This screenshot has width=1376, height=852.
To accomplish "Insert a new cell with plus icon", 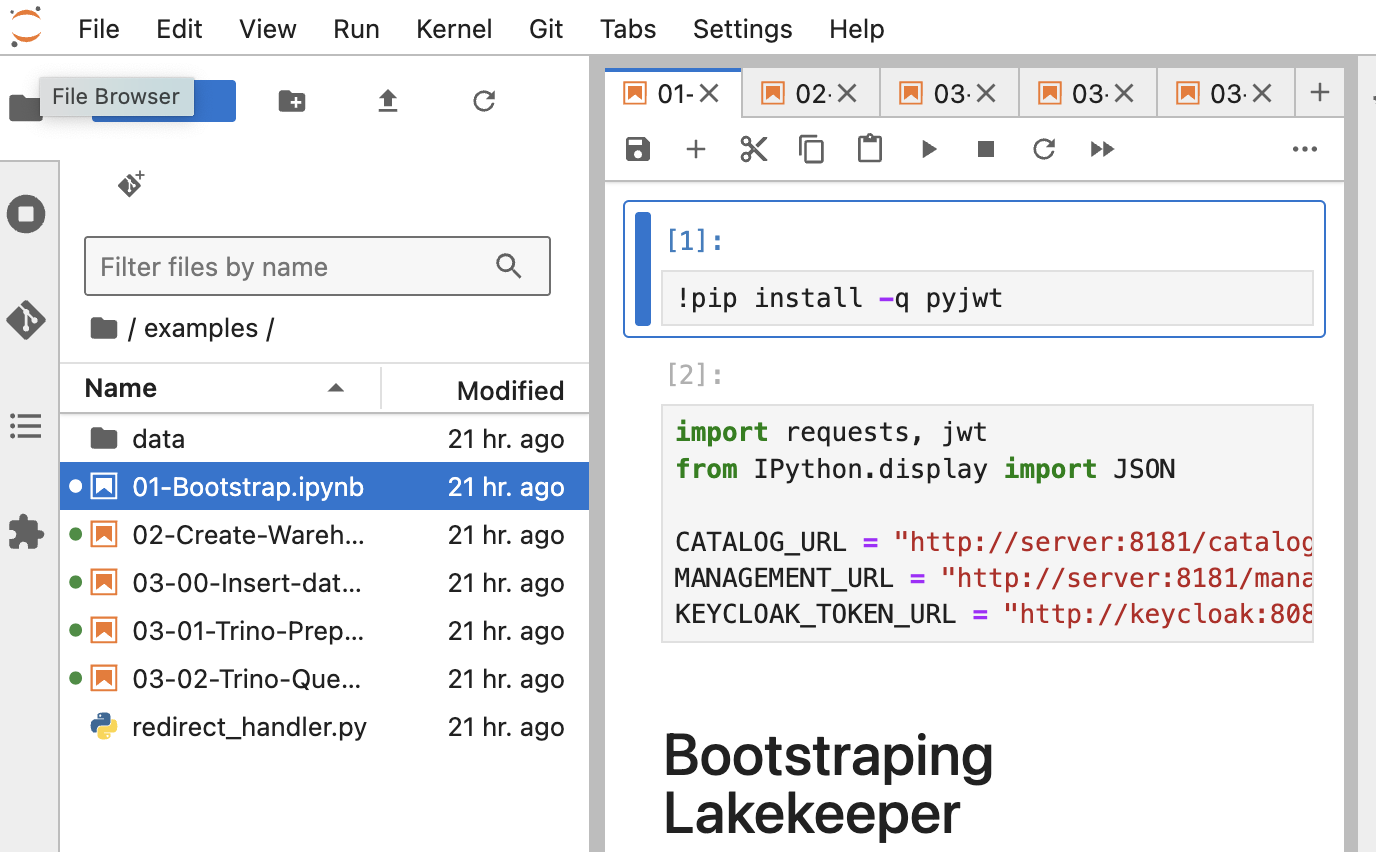I will 696,149.
